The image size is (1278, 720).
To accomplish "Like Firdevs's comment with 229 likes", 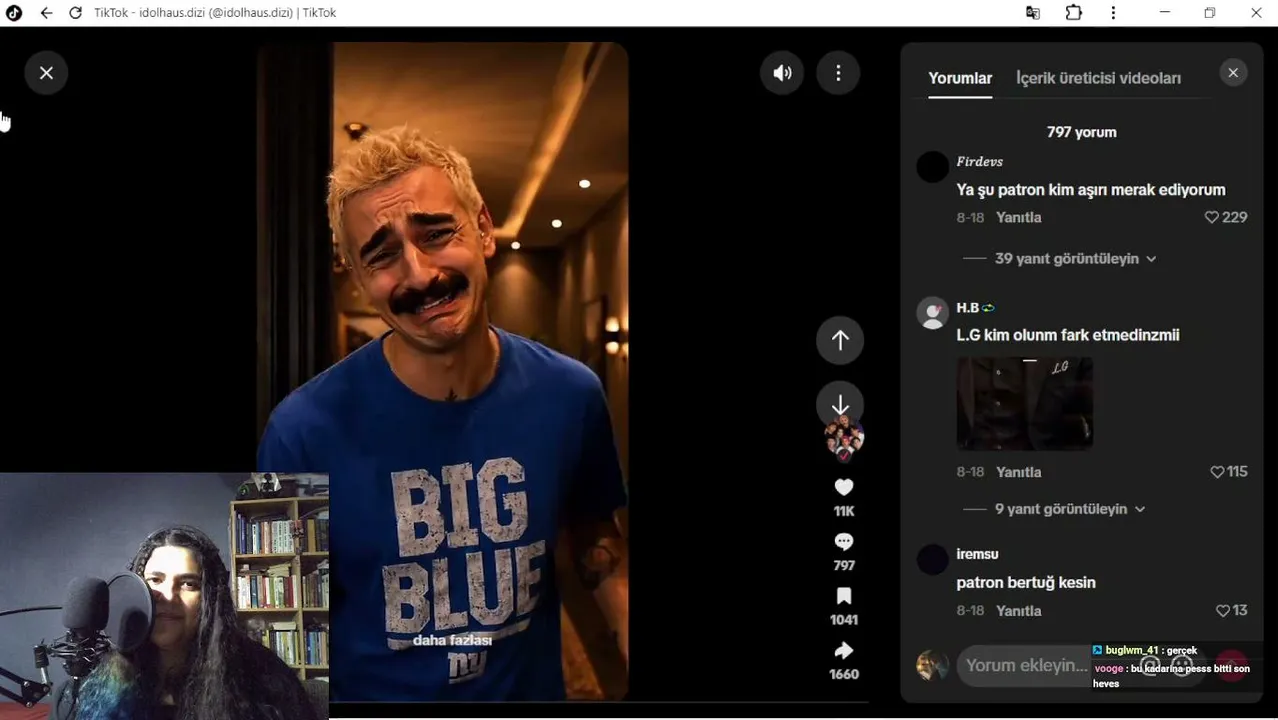I will point(1211,217).
